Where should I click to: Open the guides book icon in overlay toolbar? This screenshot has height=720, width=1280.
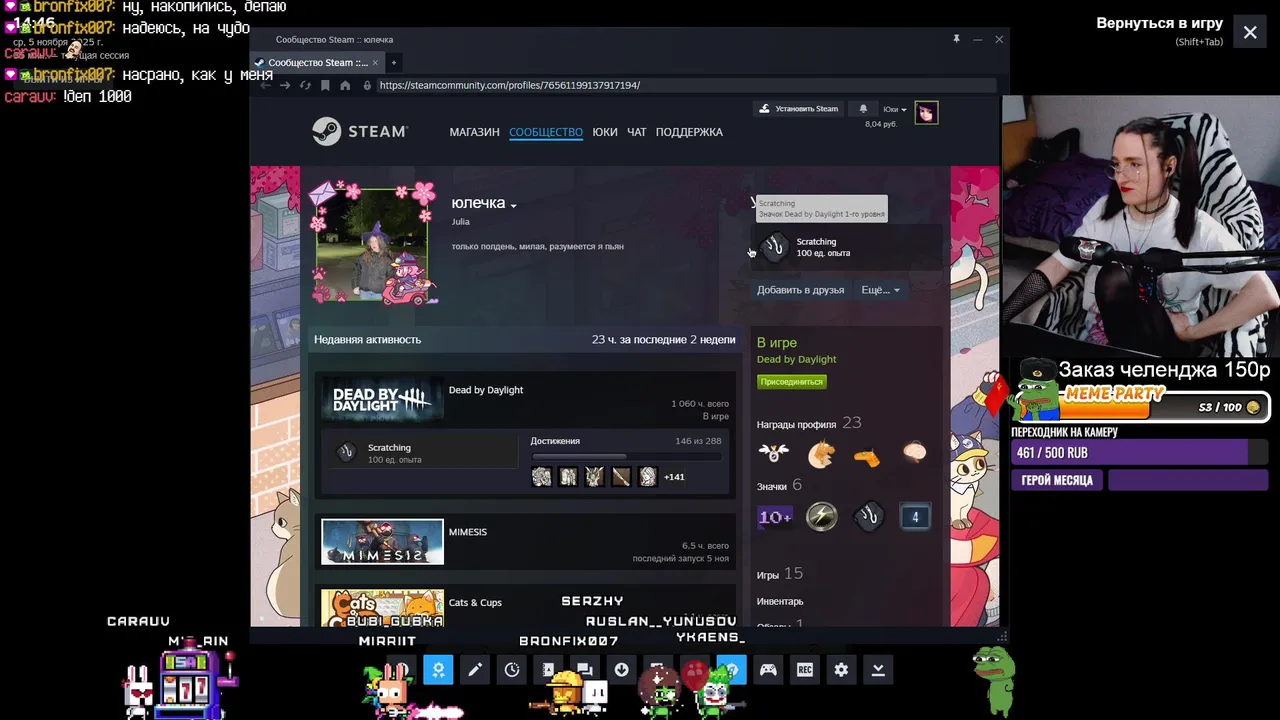[x=548, y=670]
